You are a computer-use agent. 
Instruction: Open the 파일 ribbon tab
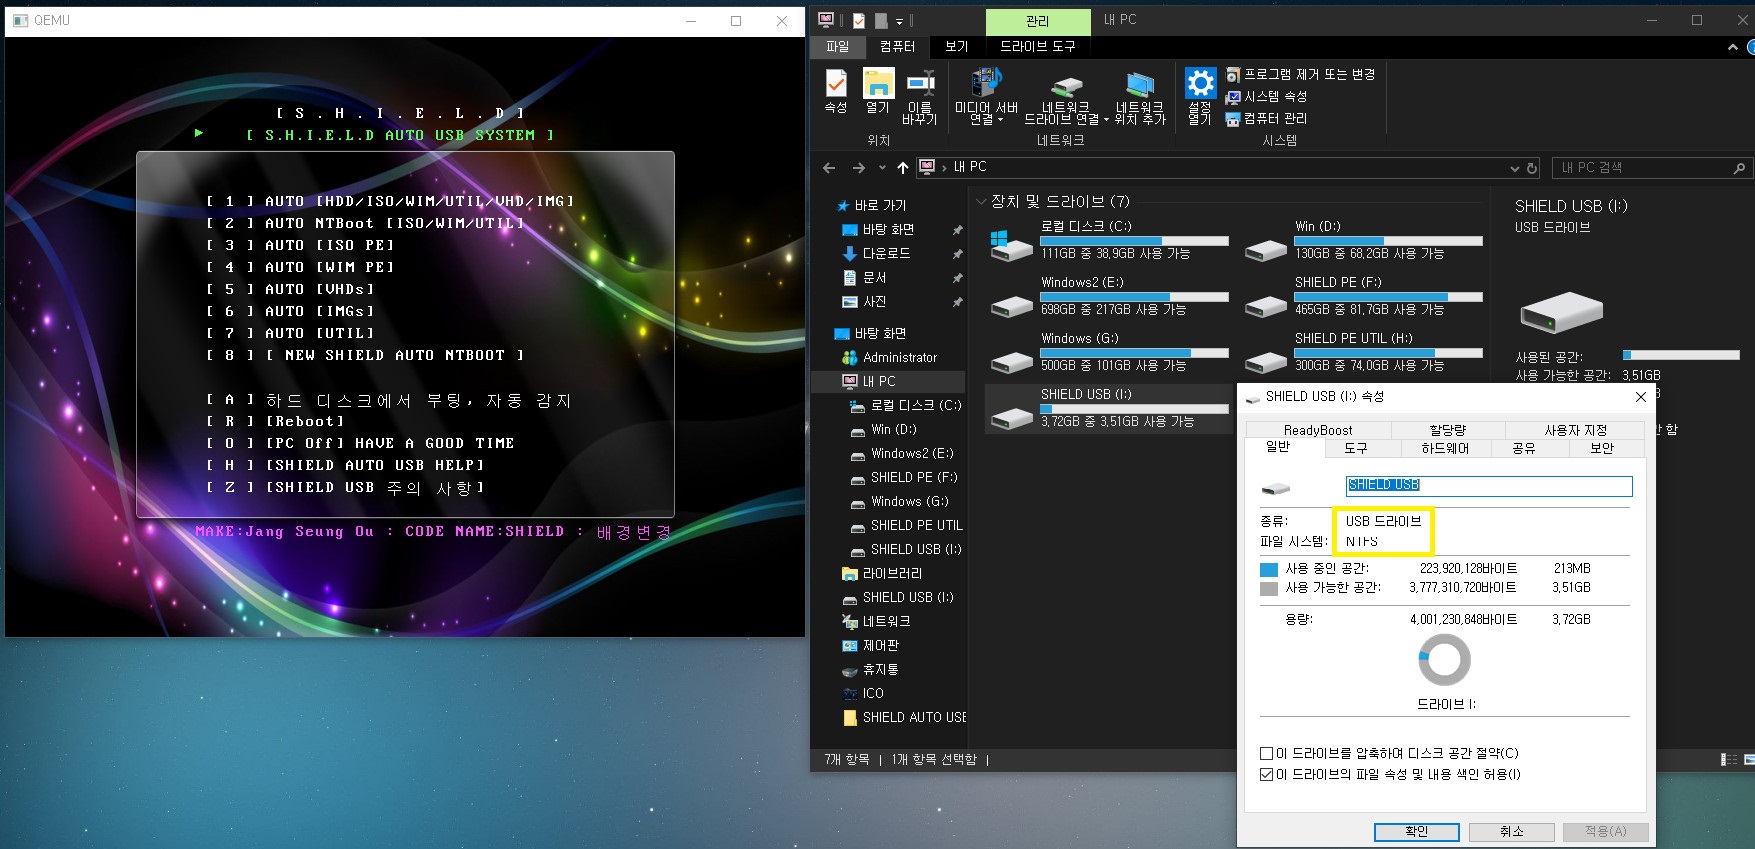coord(838,47)
